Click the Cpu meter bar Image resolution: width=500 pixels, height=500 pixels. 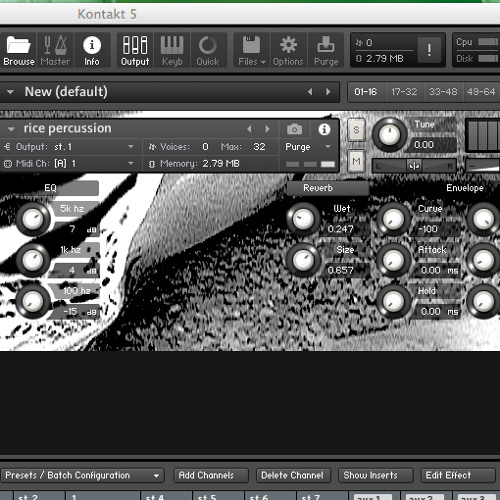488,42
